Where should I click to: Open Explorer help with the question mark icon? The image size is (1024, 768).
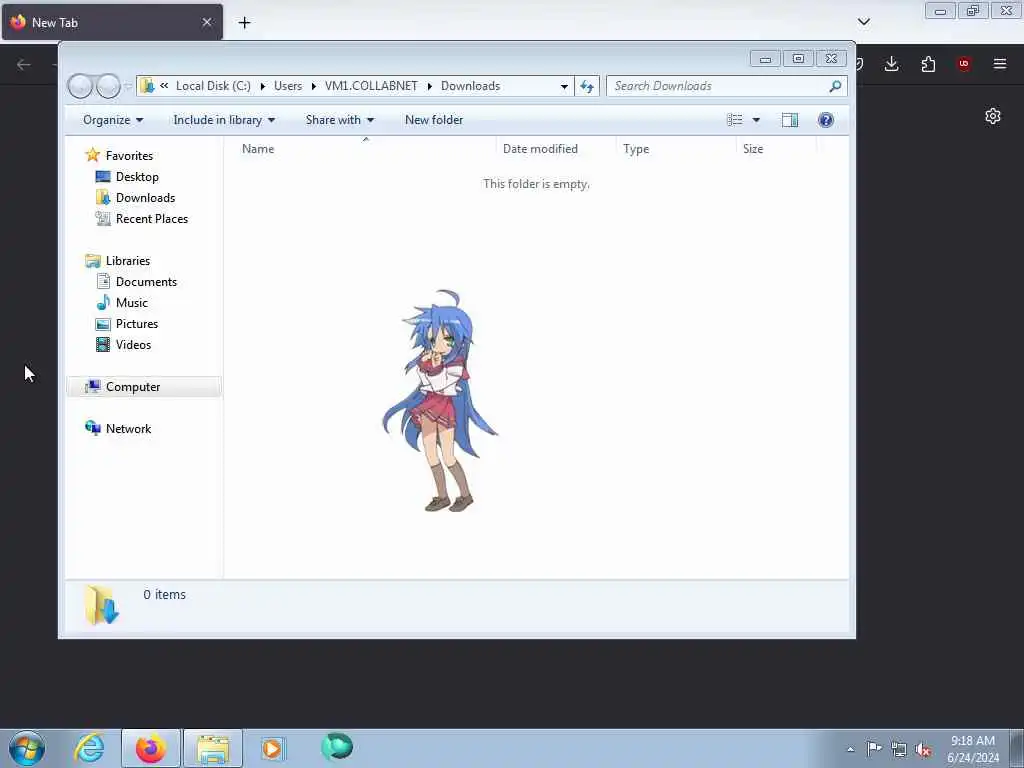coord(825,120)
